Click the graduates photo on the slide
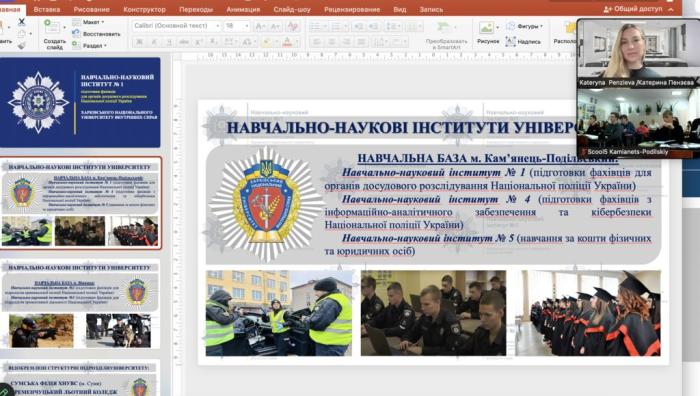 coord(588,313)
